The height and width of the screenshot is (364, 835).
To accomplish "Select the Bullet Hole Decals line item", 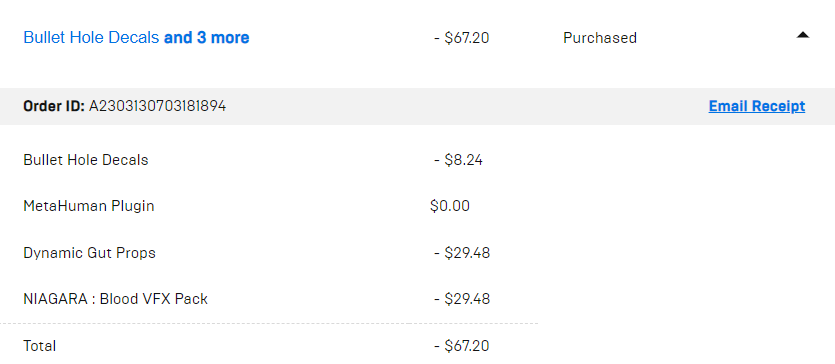I will point(86,160).
